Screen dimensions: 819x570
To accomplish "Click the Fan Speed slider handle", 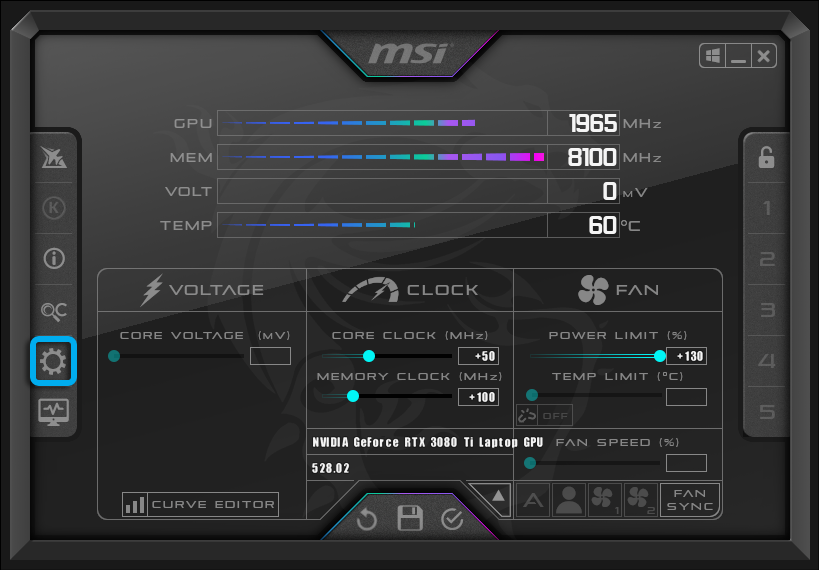I will point(530,463).
